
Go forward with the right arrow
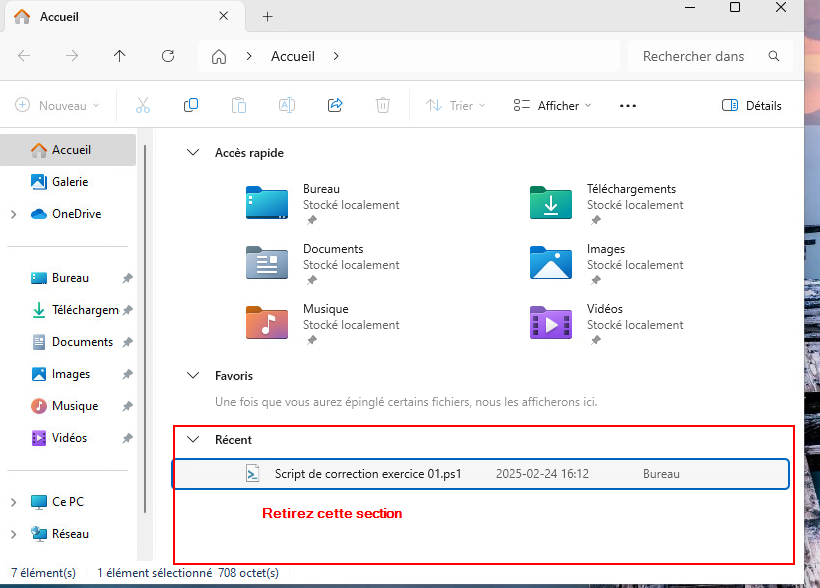(72, 56)
